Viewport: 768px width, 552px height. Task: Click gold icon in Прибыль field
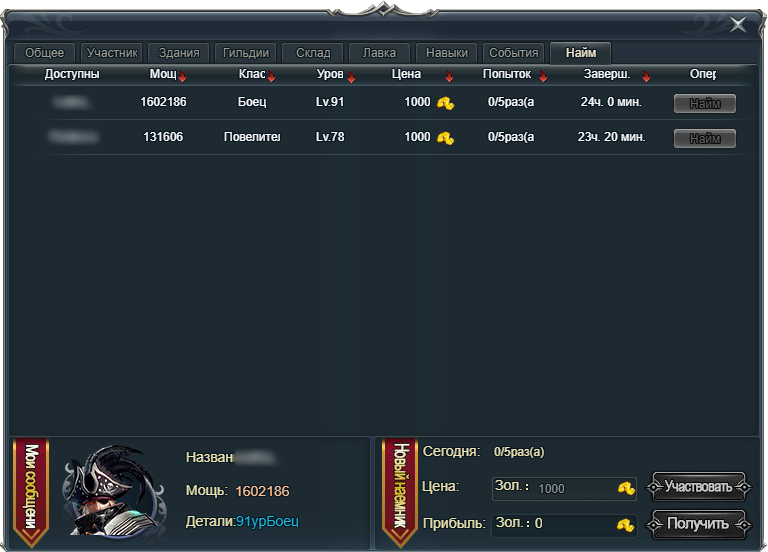[x=625, y=526]
